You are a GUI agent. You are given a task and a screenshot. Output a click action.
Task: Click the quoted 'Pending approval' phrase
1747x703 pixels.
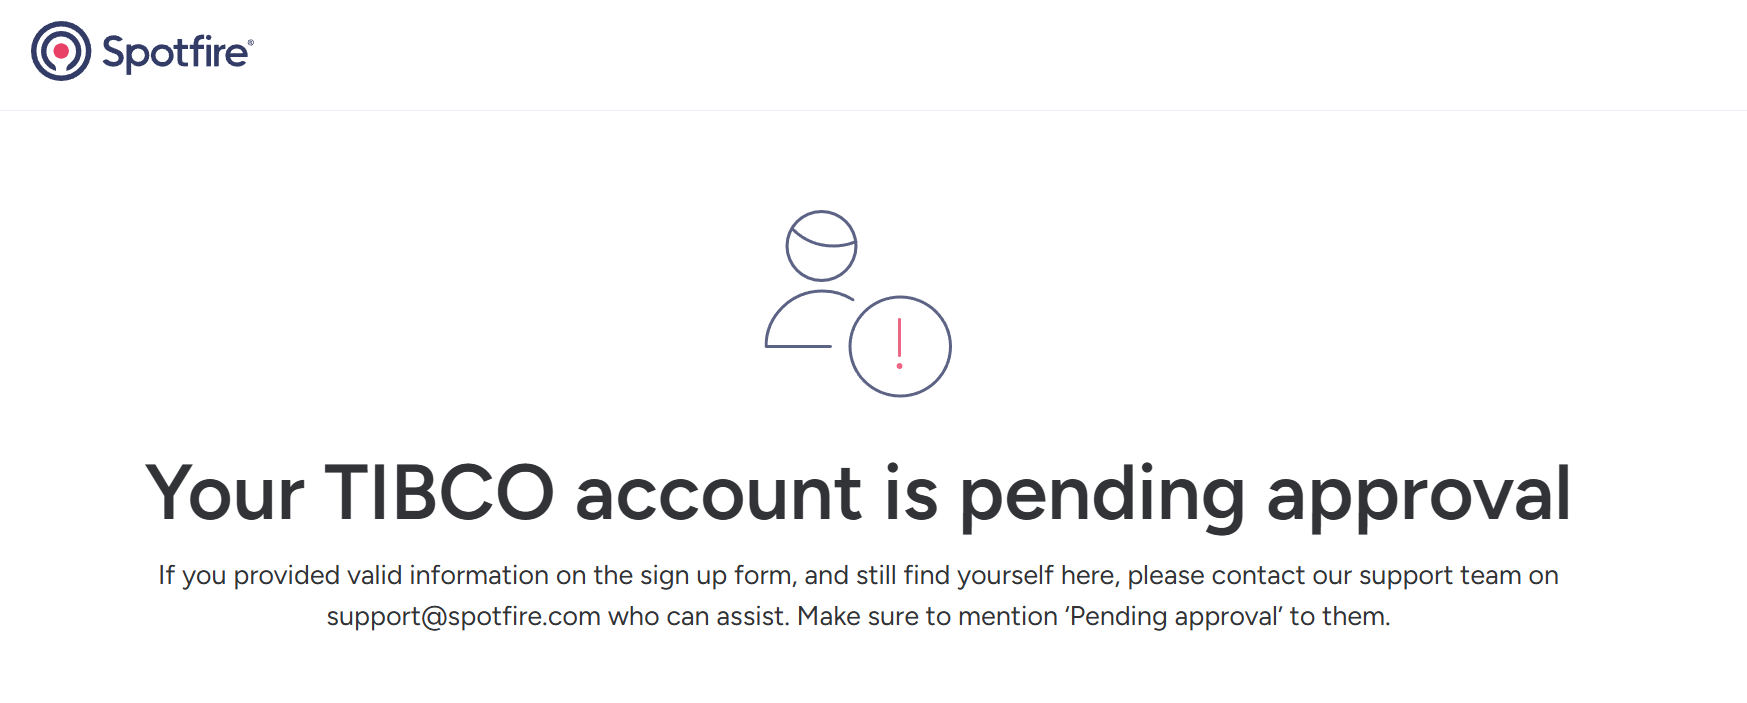1173,616
